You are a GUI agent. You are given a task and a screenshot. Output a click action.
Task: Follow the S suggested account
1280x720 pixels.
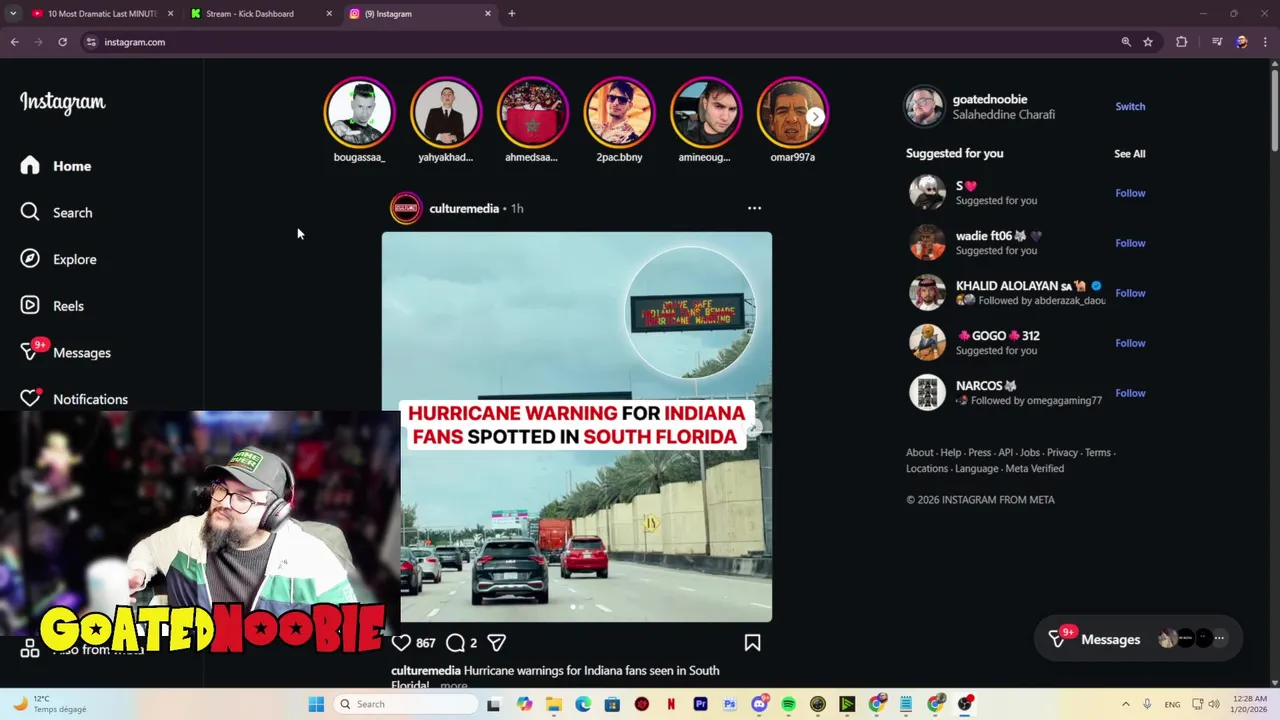click(x=1130, y=193)
